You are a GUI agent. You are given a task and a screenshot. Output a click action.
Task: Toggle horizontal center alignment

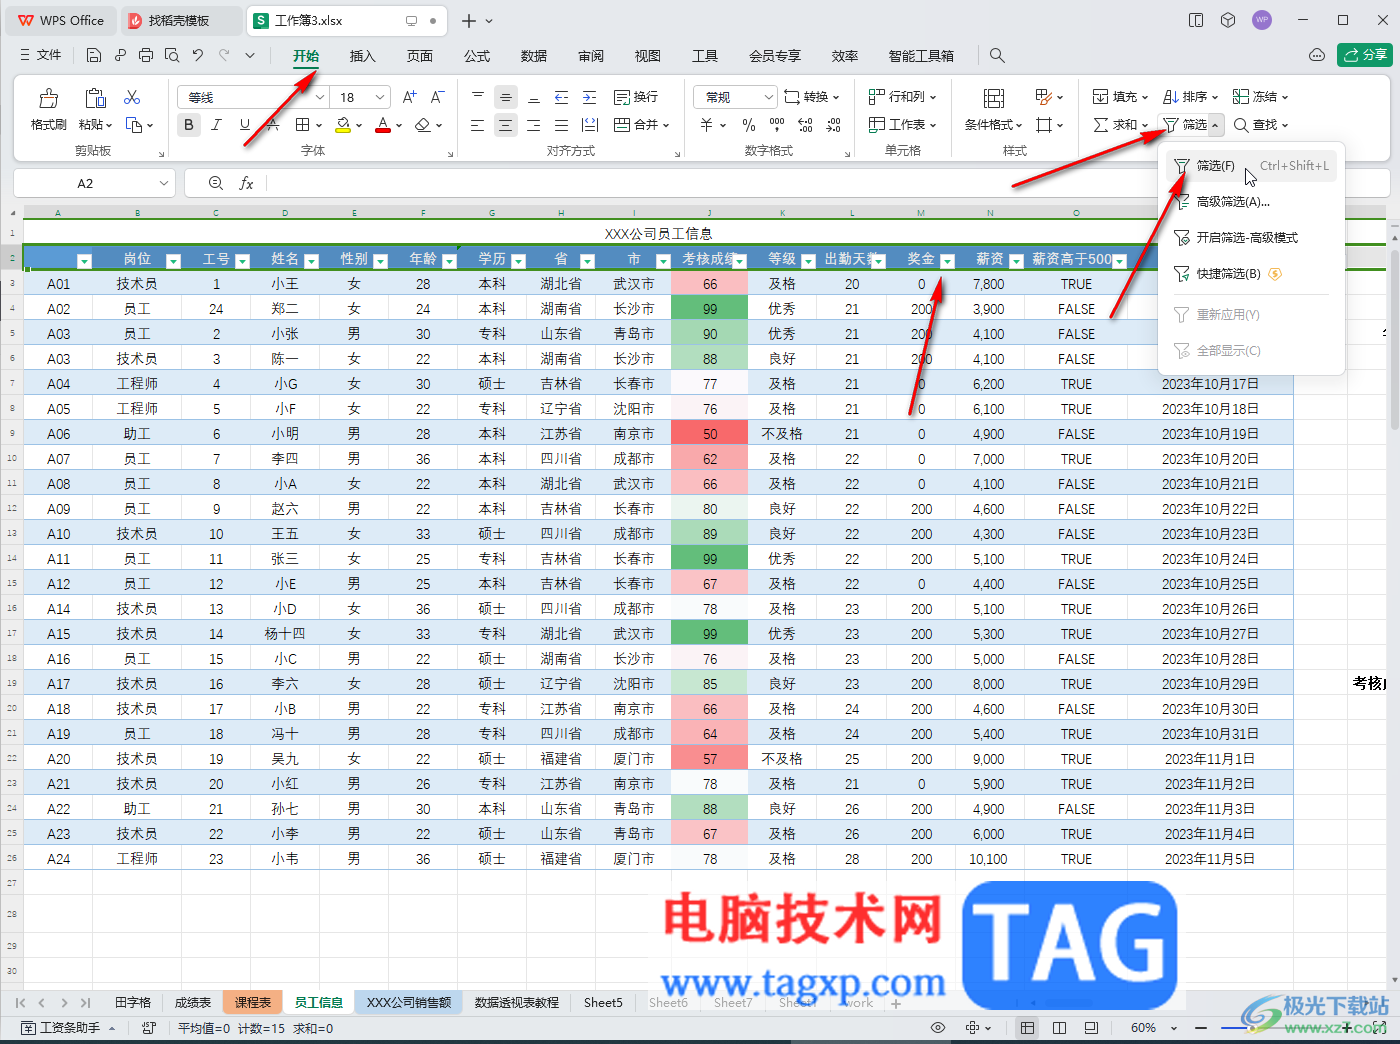(x=506, y=125)
